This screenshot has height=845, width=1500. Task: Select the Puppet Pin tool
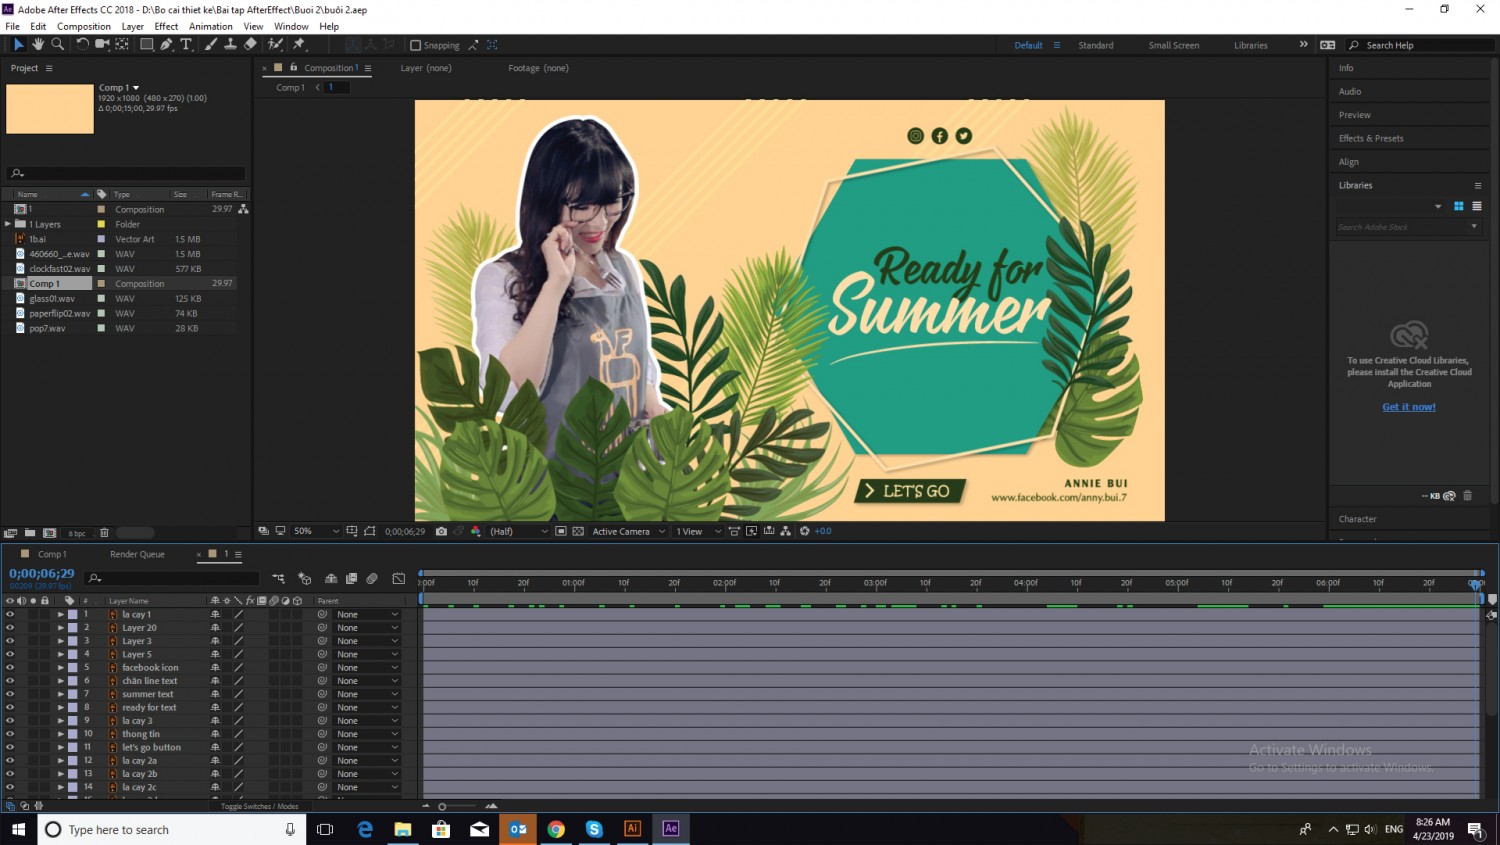pyautogui.click(x=299, y=44)
